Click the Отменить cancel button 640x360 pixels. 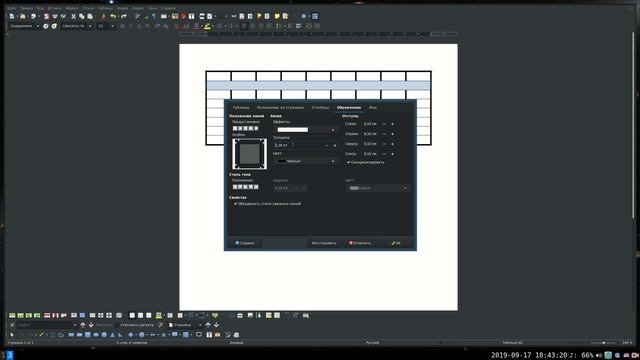point(360,243)
